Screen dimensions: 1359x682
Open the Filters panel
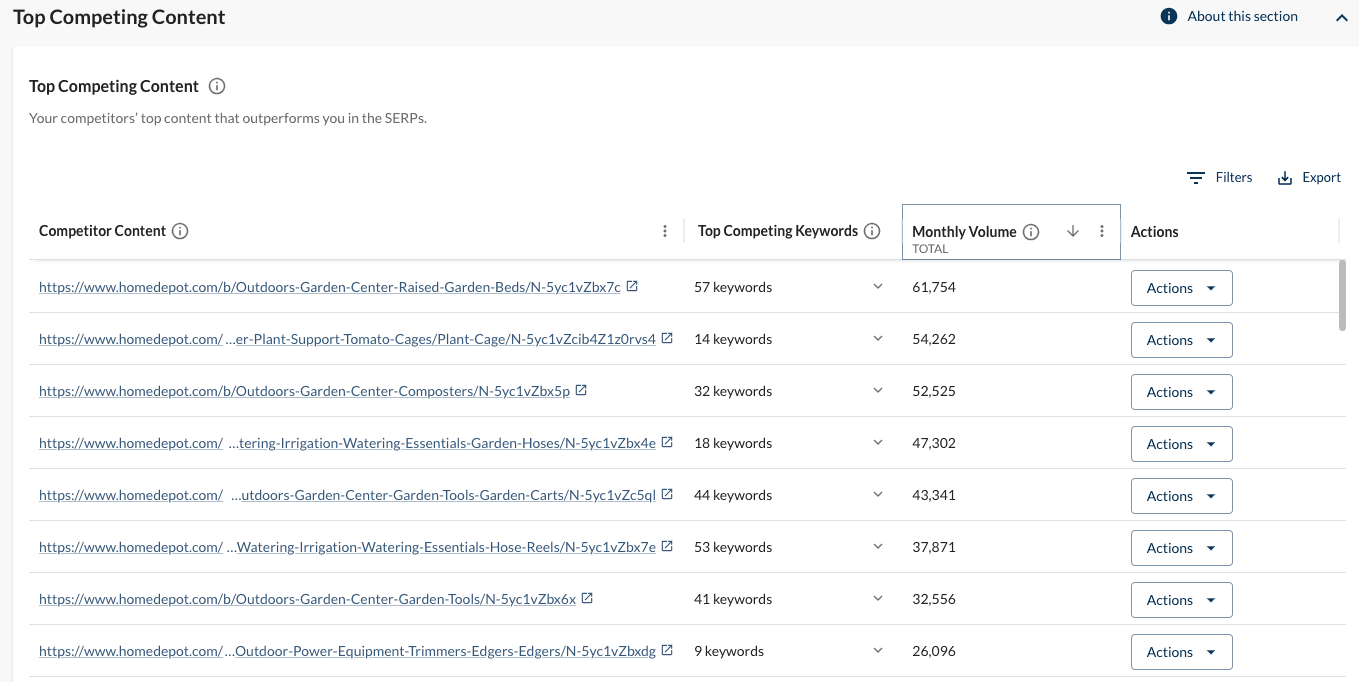pos(1220,177)
